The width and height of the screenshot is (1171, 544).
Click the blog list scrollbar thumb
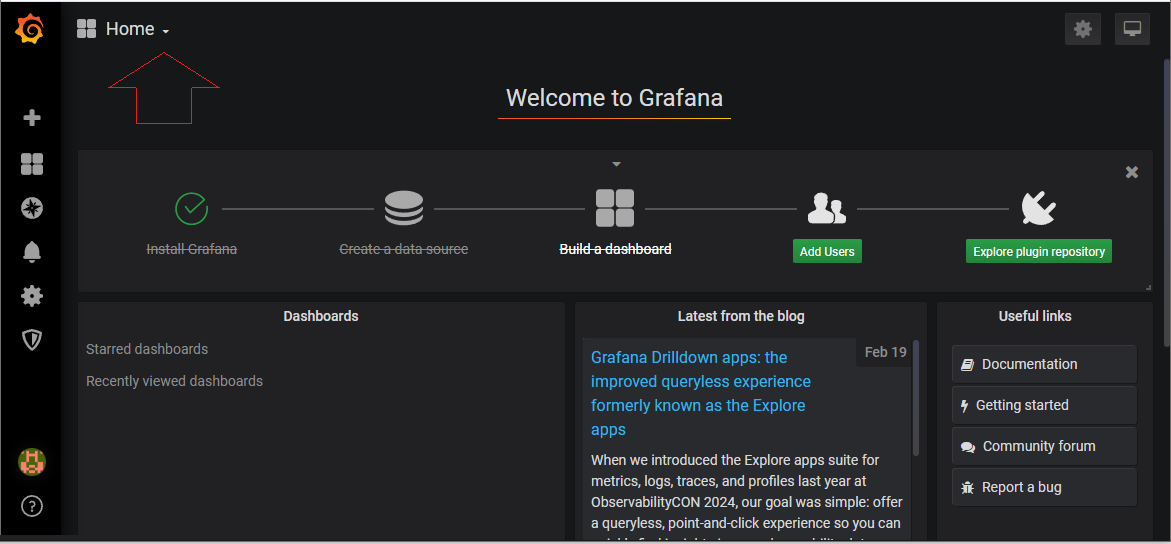[916, 398]
